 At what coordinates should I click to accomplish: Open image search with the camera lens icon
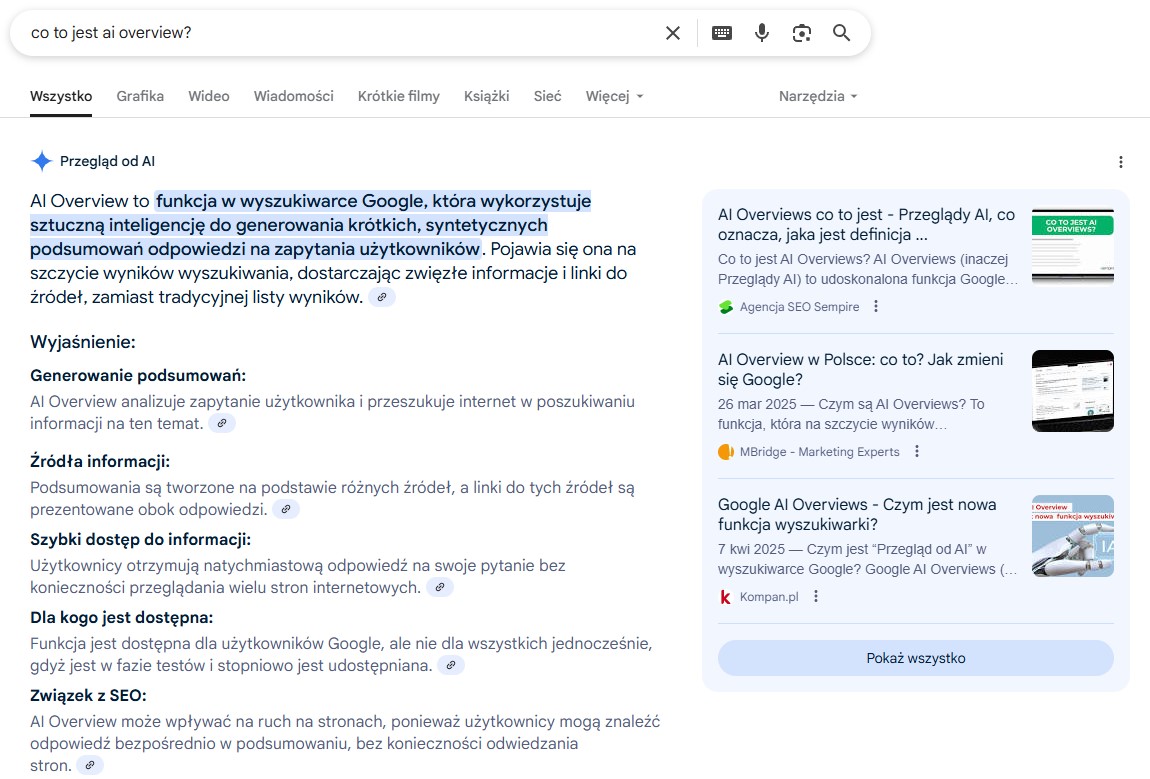click(802, 33)
